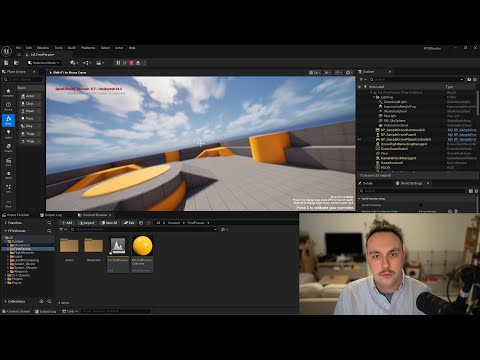This screenshot has width=480, height=360.
Task: Open the Edit menu
Action: (29, 48)
